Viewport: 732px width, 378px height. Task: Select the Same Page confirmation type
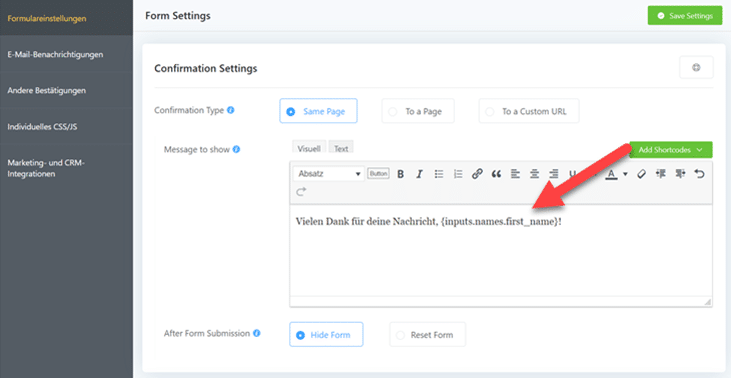[x=318, y=111]
